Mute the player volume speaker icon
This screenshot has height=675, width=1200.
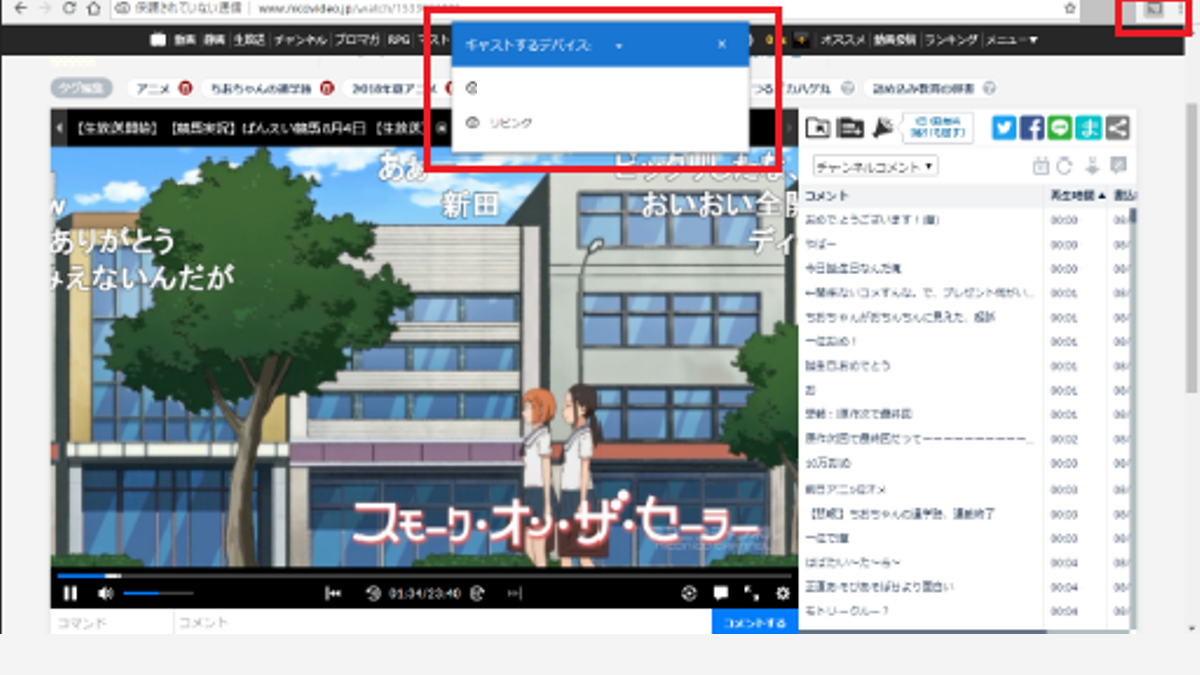pos(105,593)
